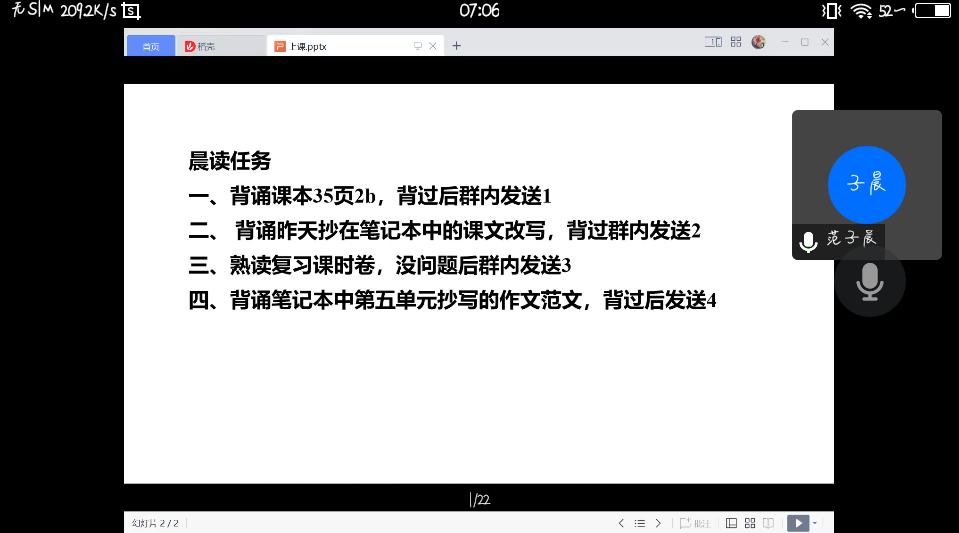Switch to the 首页 home tab
This screenshot has width=959, height=533.
[x=150, y=46]
